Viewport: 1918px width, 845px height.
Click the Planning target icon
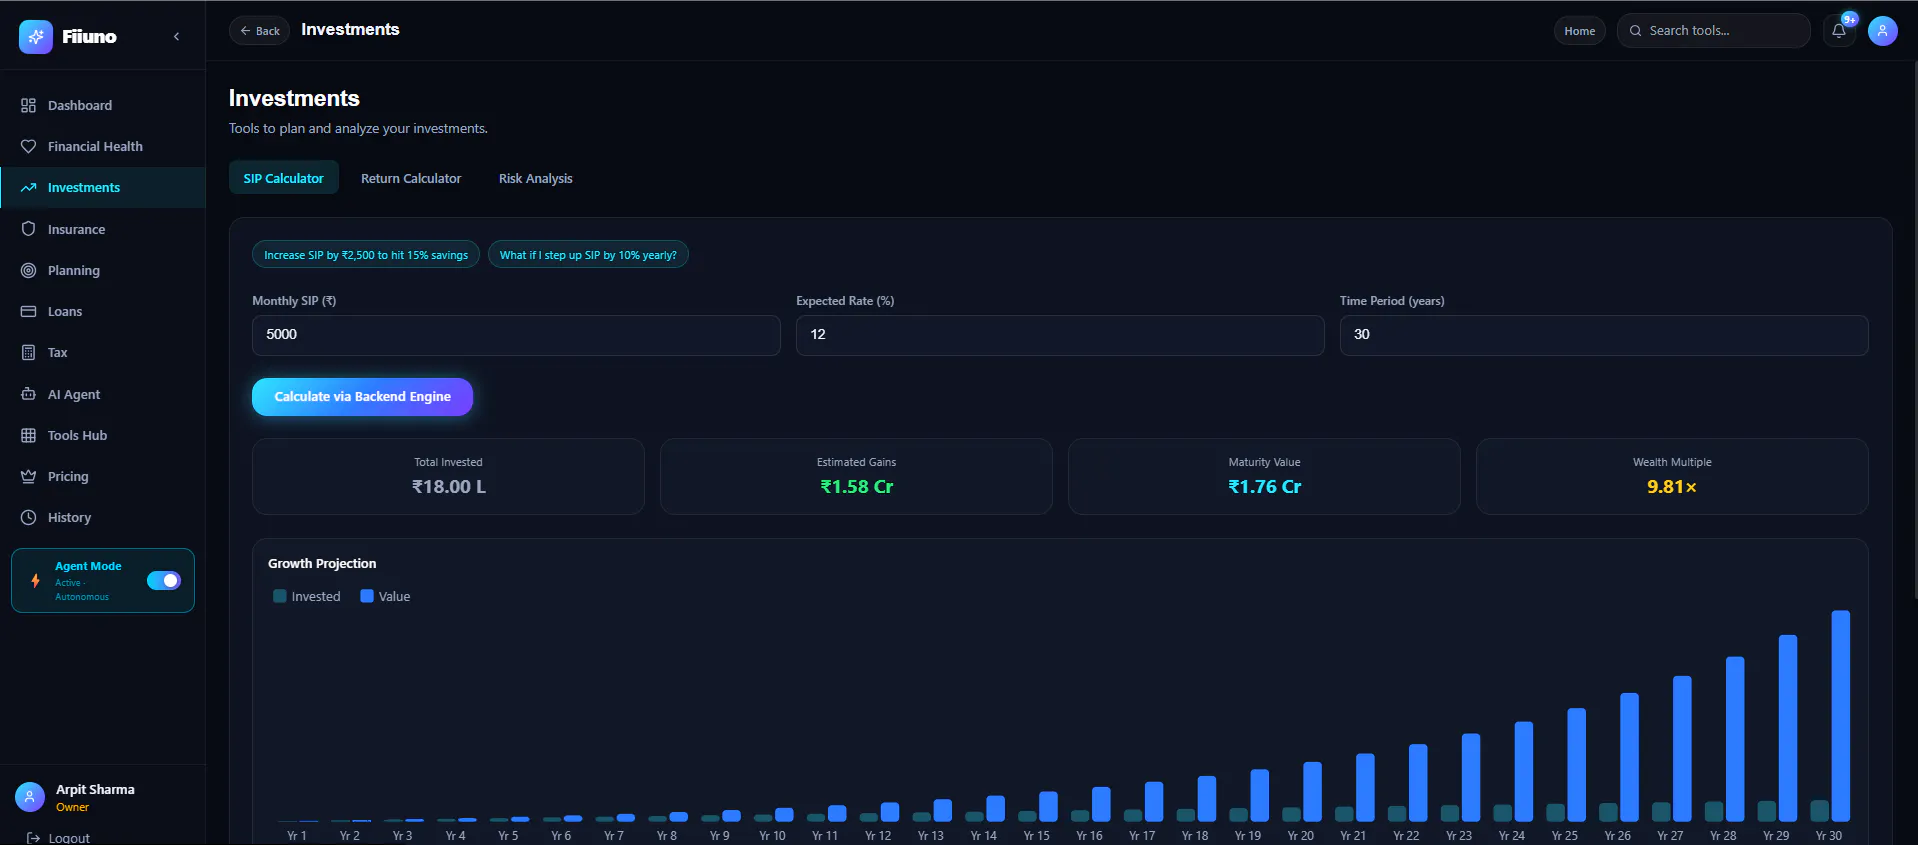point(28,270)
